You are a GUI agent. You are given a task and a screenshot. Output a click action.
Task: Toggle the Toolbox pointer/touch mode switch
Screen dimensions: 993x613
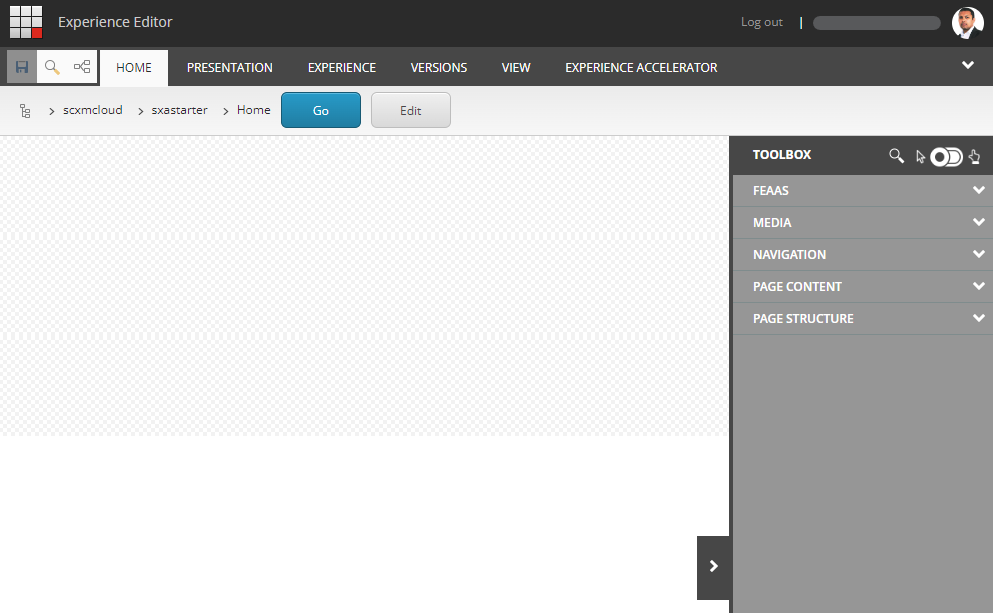947,156
